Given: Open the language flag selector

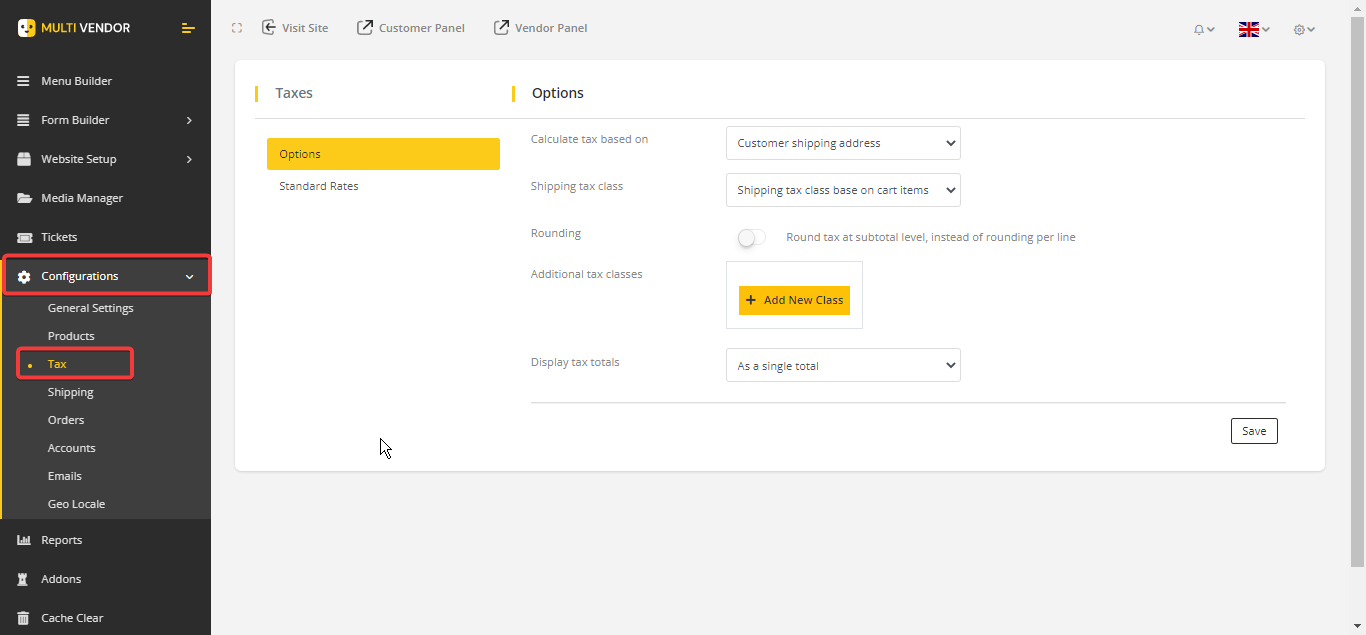Looking at the screenshot, I should pyautogui.click(x=1253, y=29).
